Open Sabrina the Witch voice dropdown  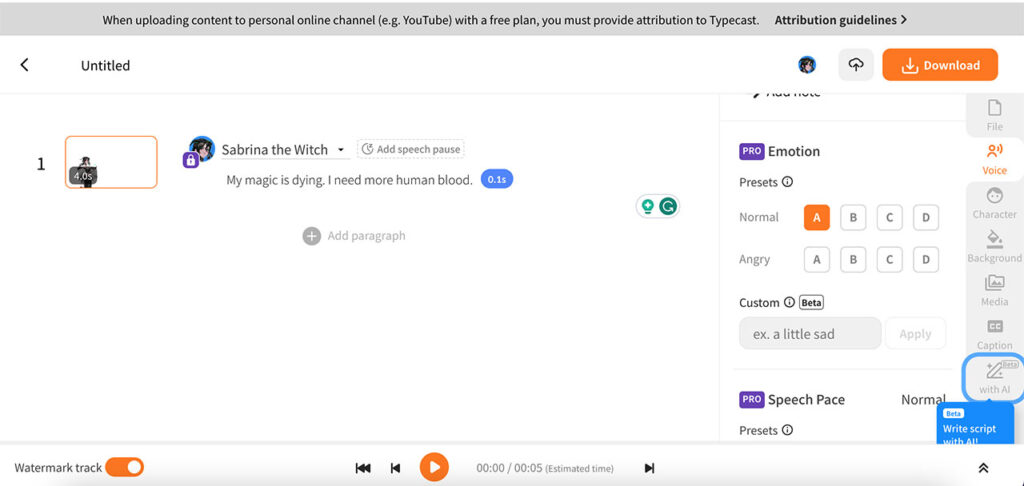pyautogui.click(x=283, y=150)
